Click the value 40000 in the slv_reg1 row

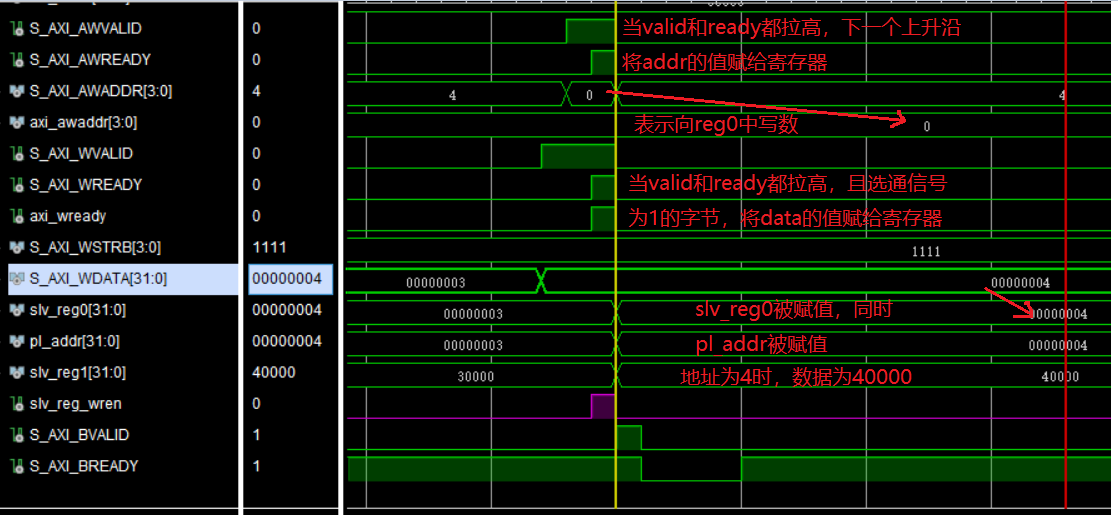(x=274, y=372)
